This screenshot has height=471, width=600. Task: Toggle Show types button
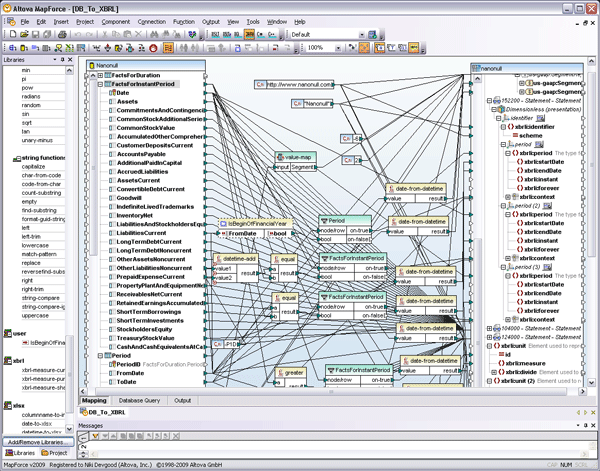pyautogui.click(x=391, y=48)
